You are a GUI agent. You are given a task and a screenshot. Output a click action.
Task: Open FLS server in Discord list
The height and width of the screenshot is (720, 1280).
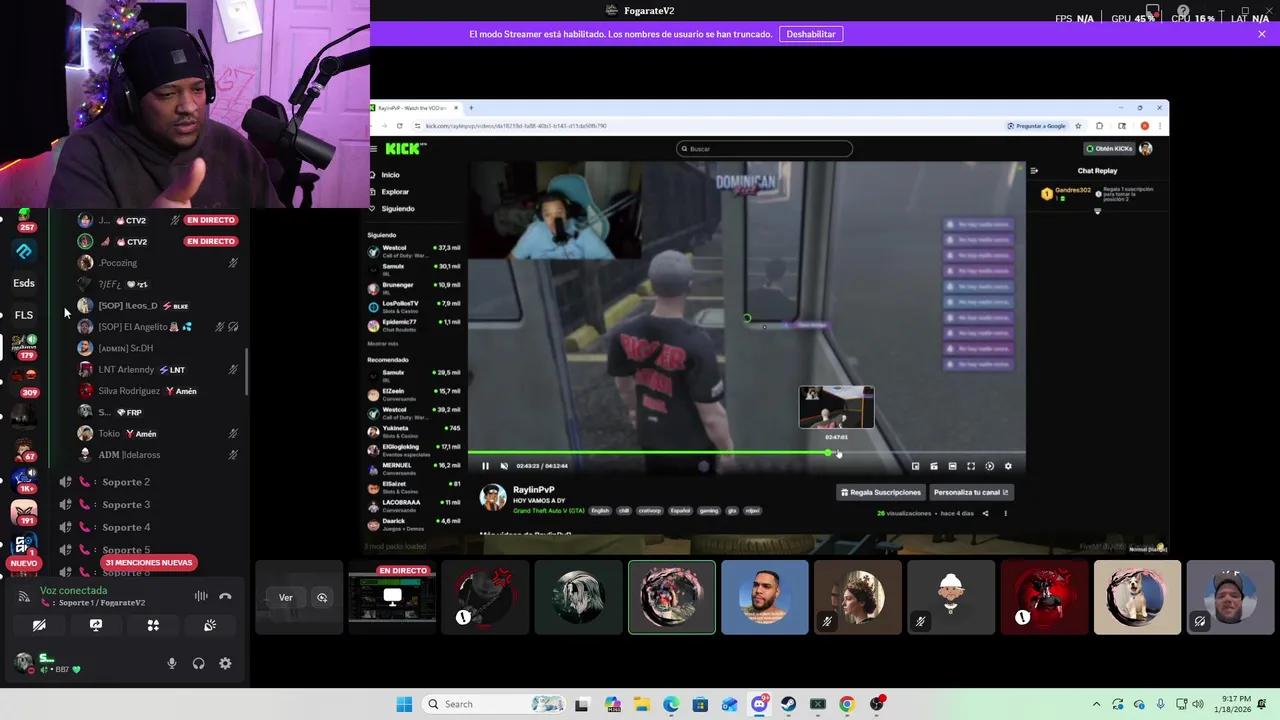click(24, 315)
